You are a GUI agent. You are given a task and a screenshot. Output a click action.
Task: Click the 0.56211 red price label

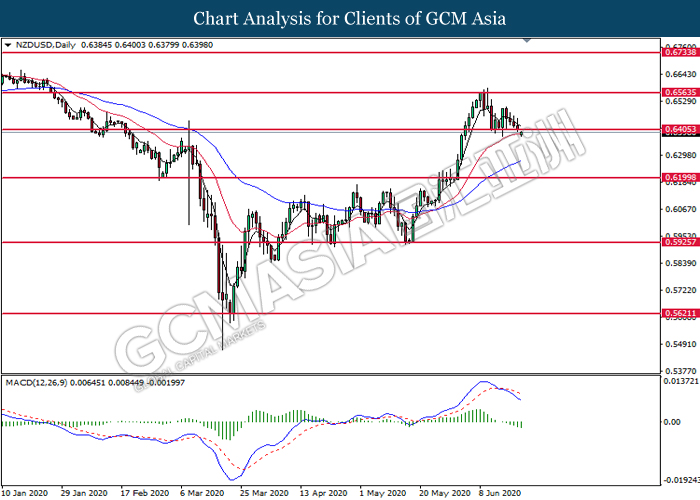680,313
